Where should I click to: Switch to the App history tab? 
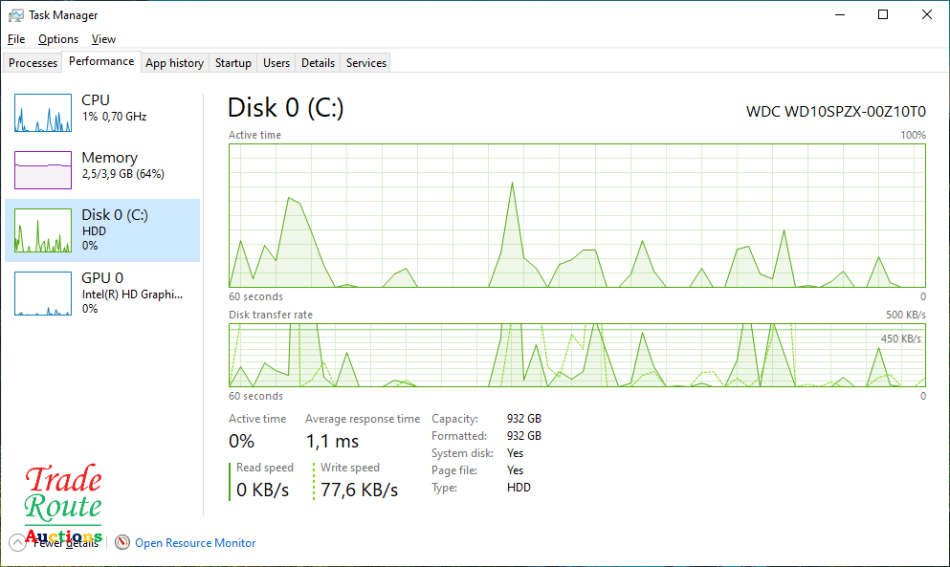click(174, 63)
